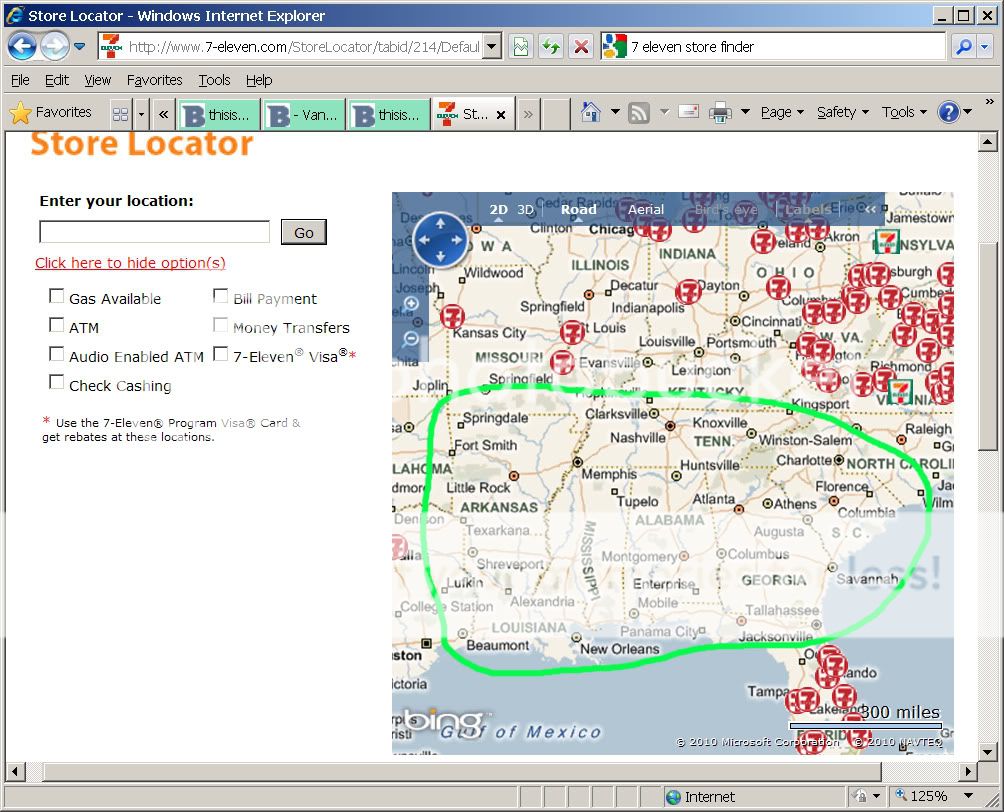The image size is (1004, 812).
Task: Collapse the map toolbar with double chevron
Action: point(871,209)
